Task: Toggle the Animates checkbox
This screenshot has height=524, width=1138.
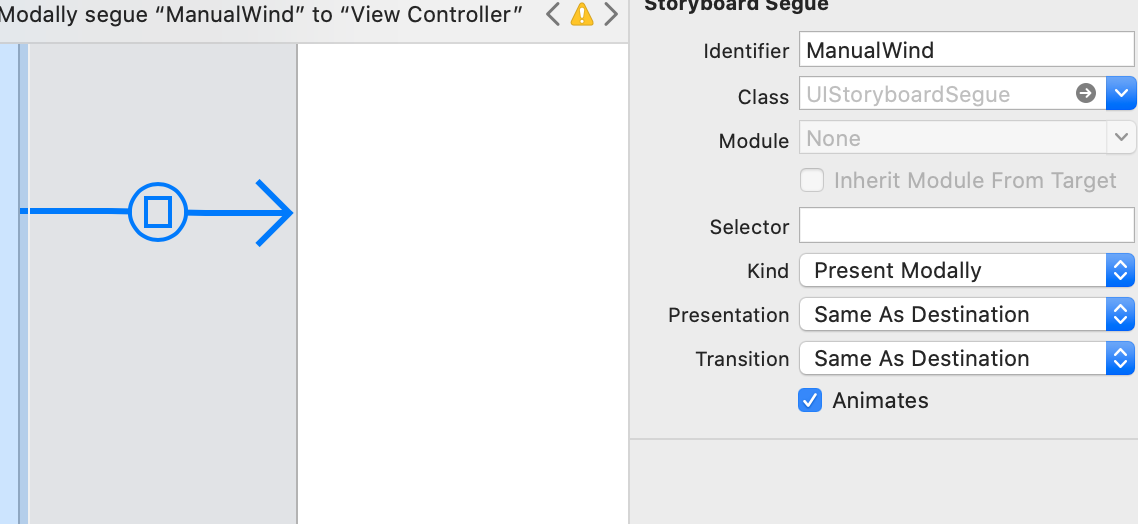Action: [x=810, y=400]
